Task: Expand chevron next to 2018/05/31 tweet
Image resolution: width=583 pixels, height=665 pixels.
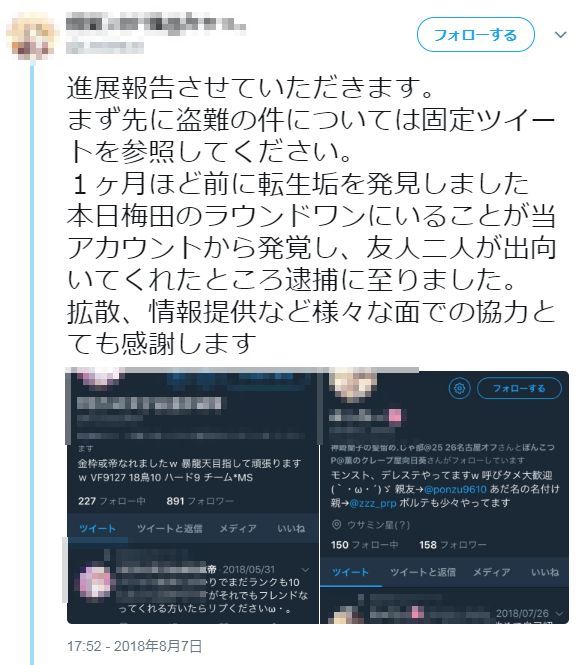Action: coord(305,570)
